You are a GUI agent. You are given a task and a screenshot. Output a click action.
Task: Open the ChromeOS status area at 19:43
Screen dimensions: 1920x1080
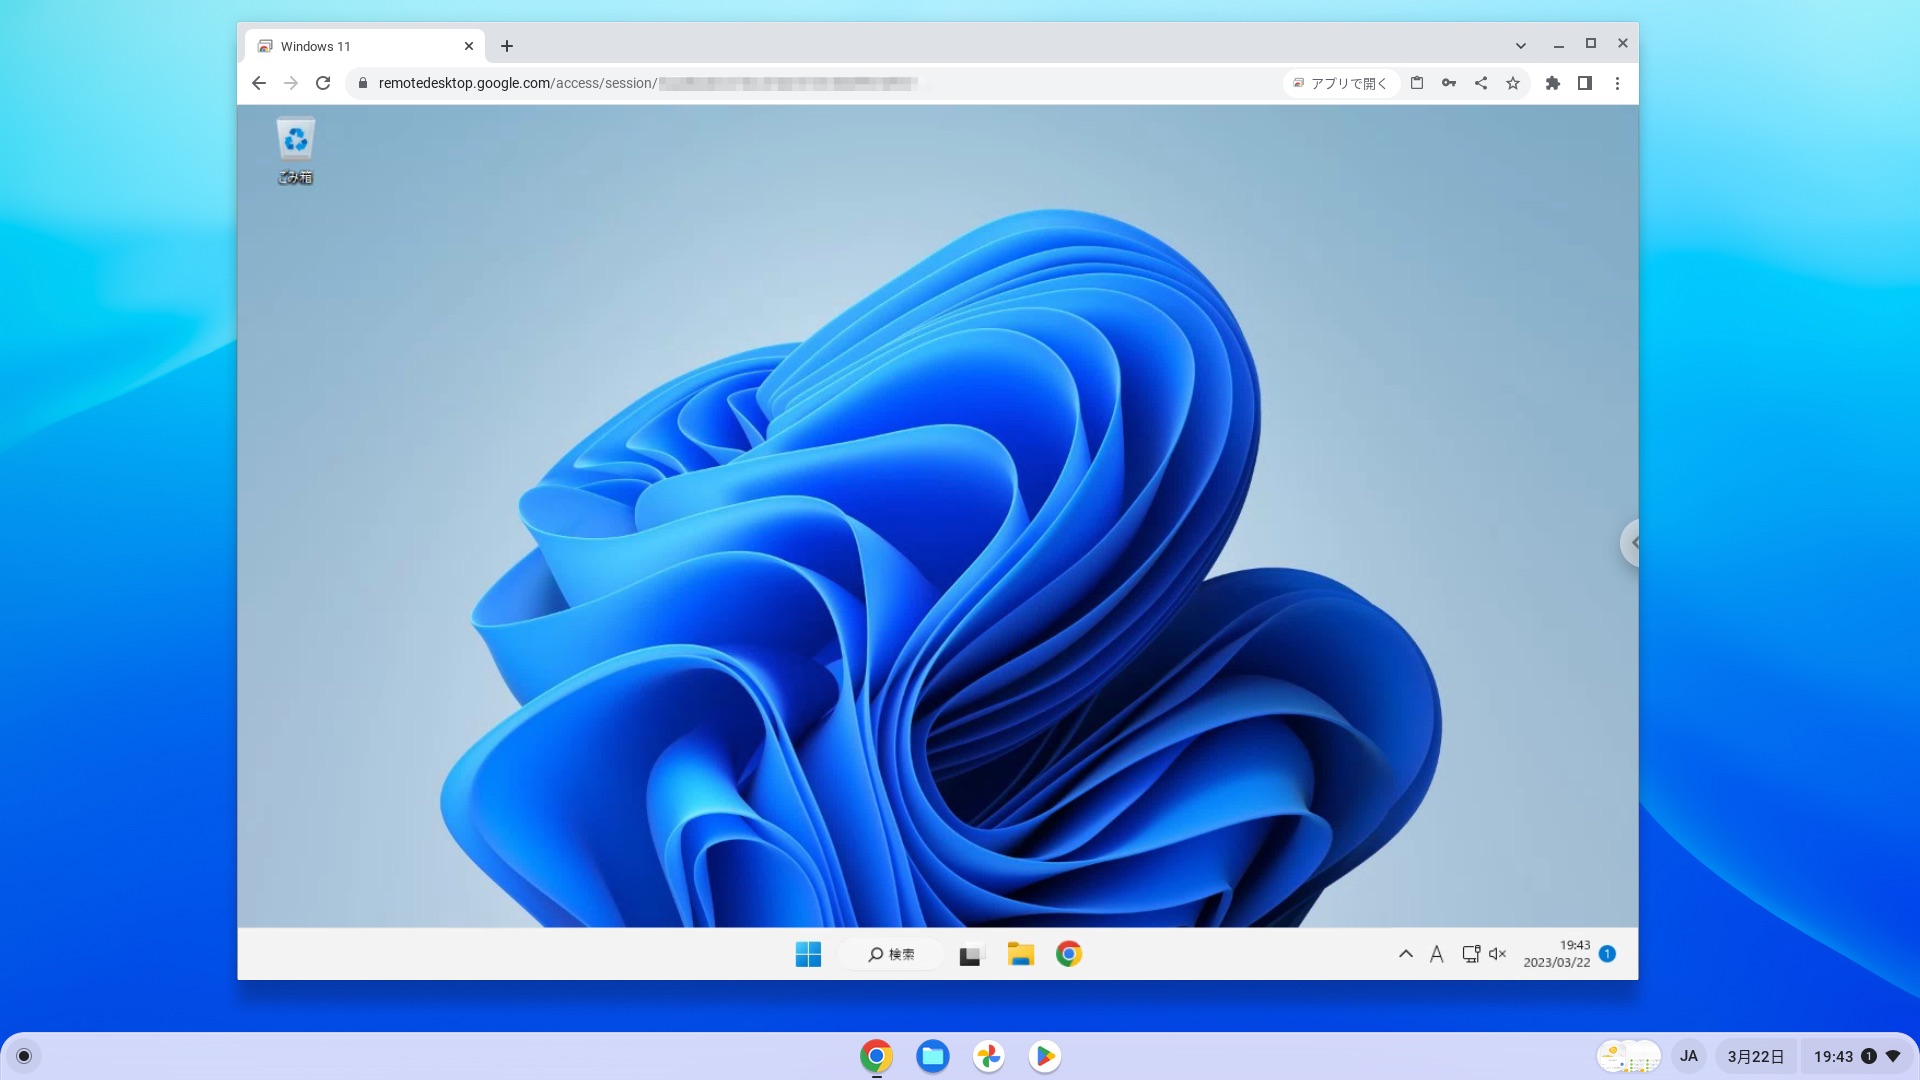(1856, 1056)
